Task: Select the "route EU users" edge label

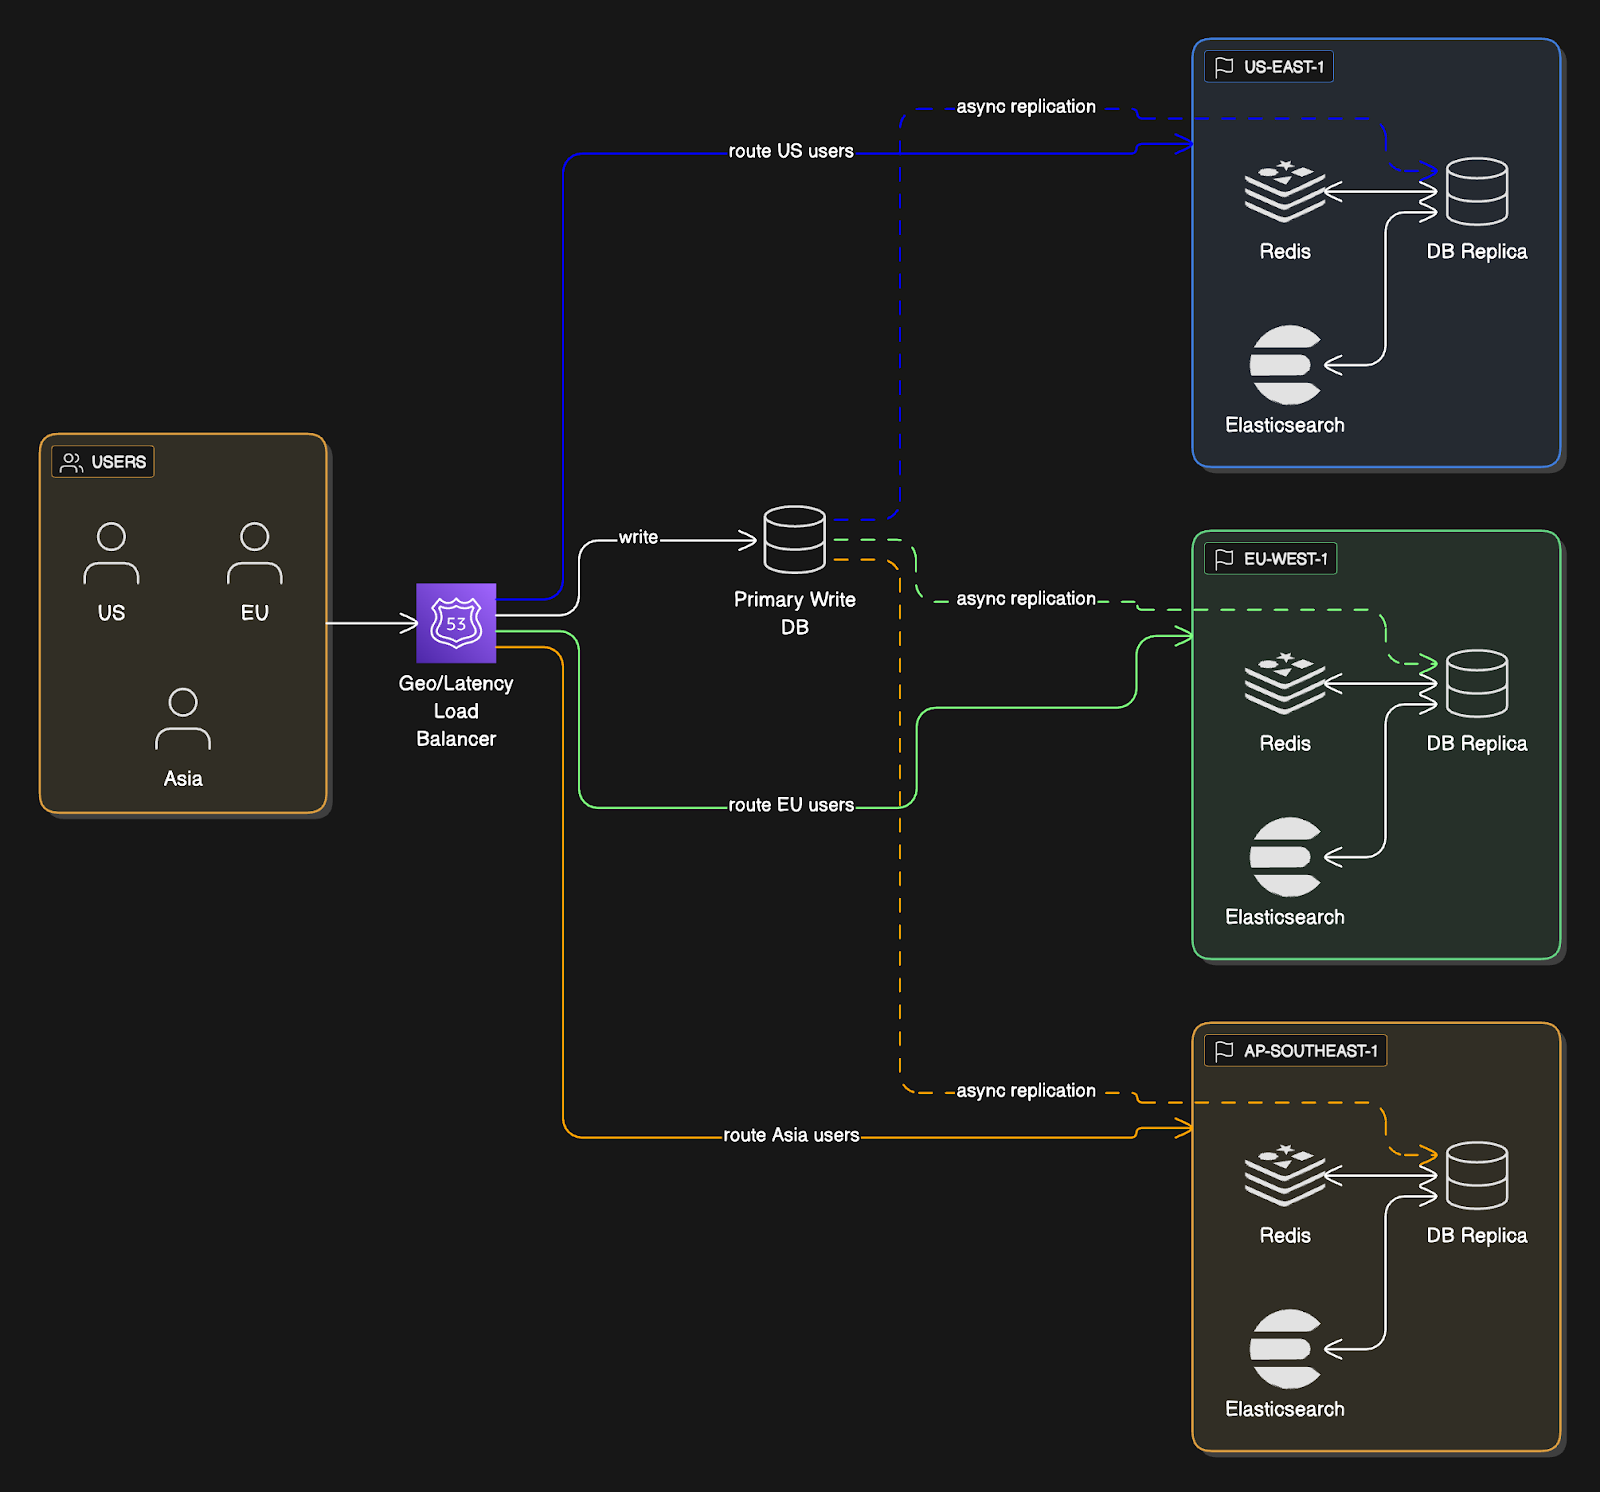Action: (x=791, y=805)
